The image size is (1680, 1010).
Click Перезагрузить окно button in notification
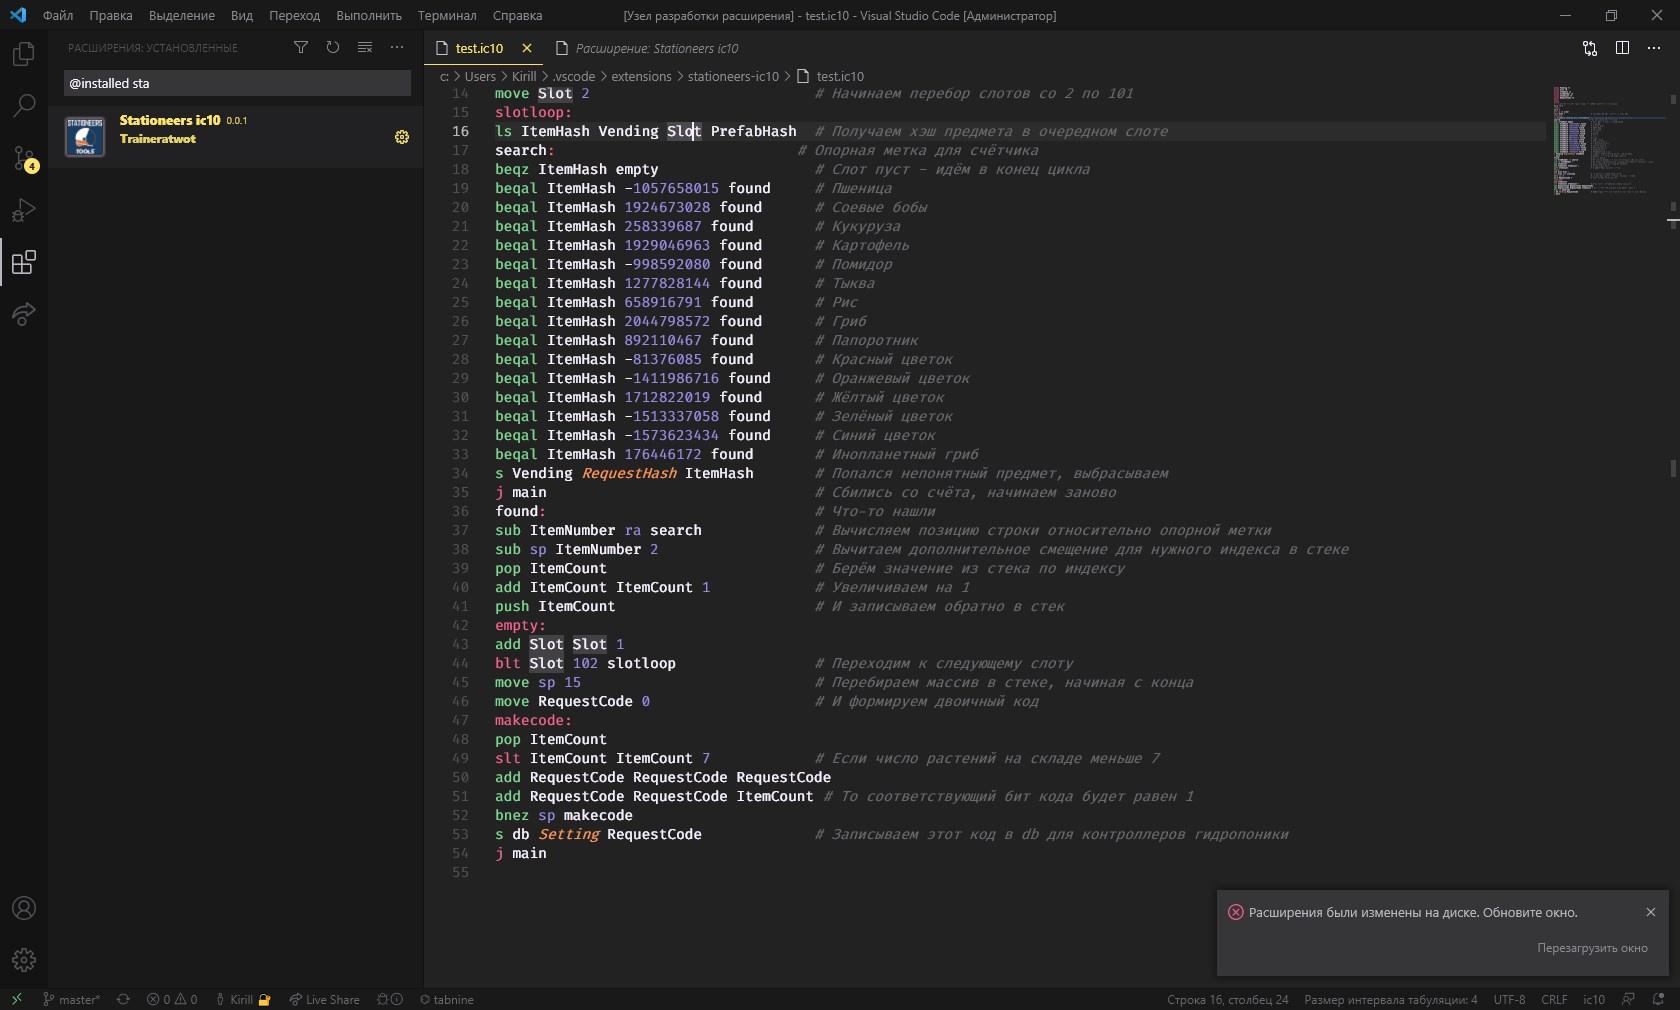tap(1592, 948)
